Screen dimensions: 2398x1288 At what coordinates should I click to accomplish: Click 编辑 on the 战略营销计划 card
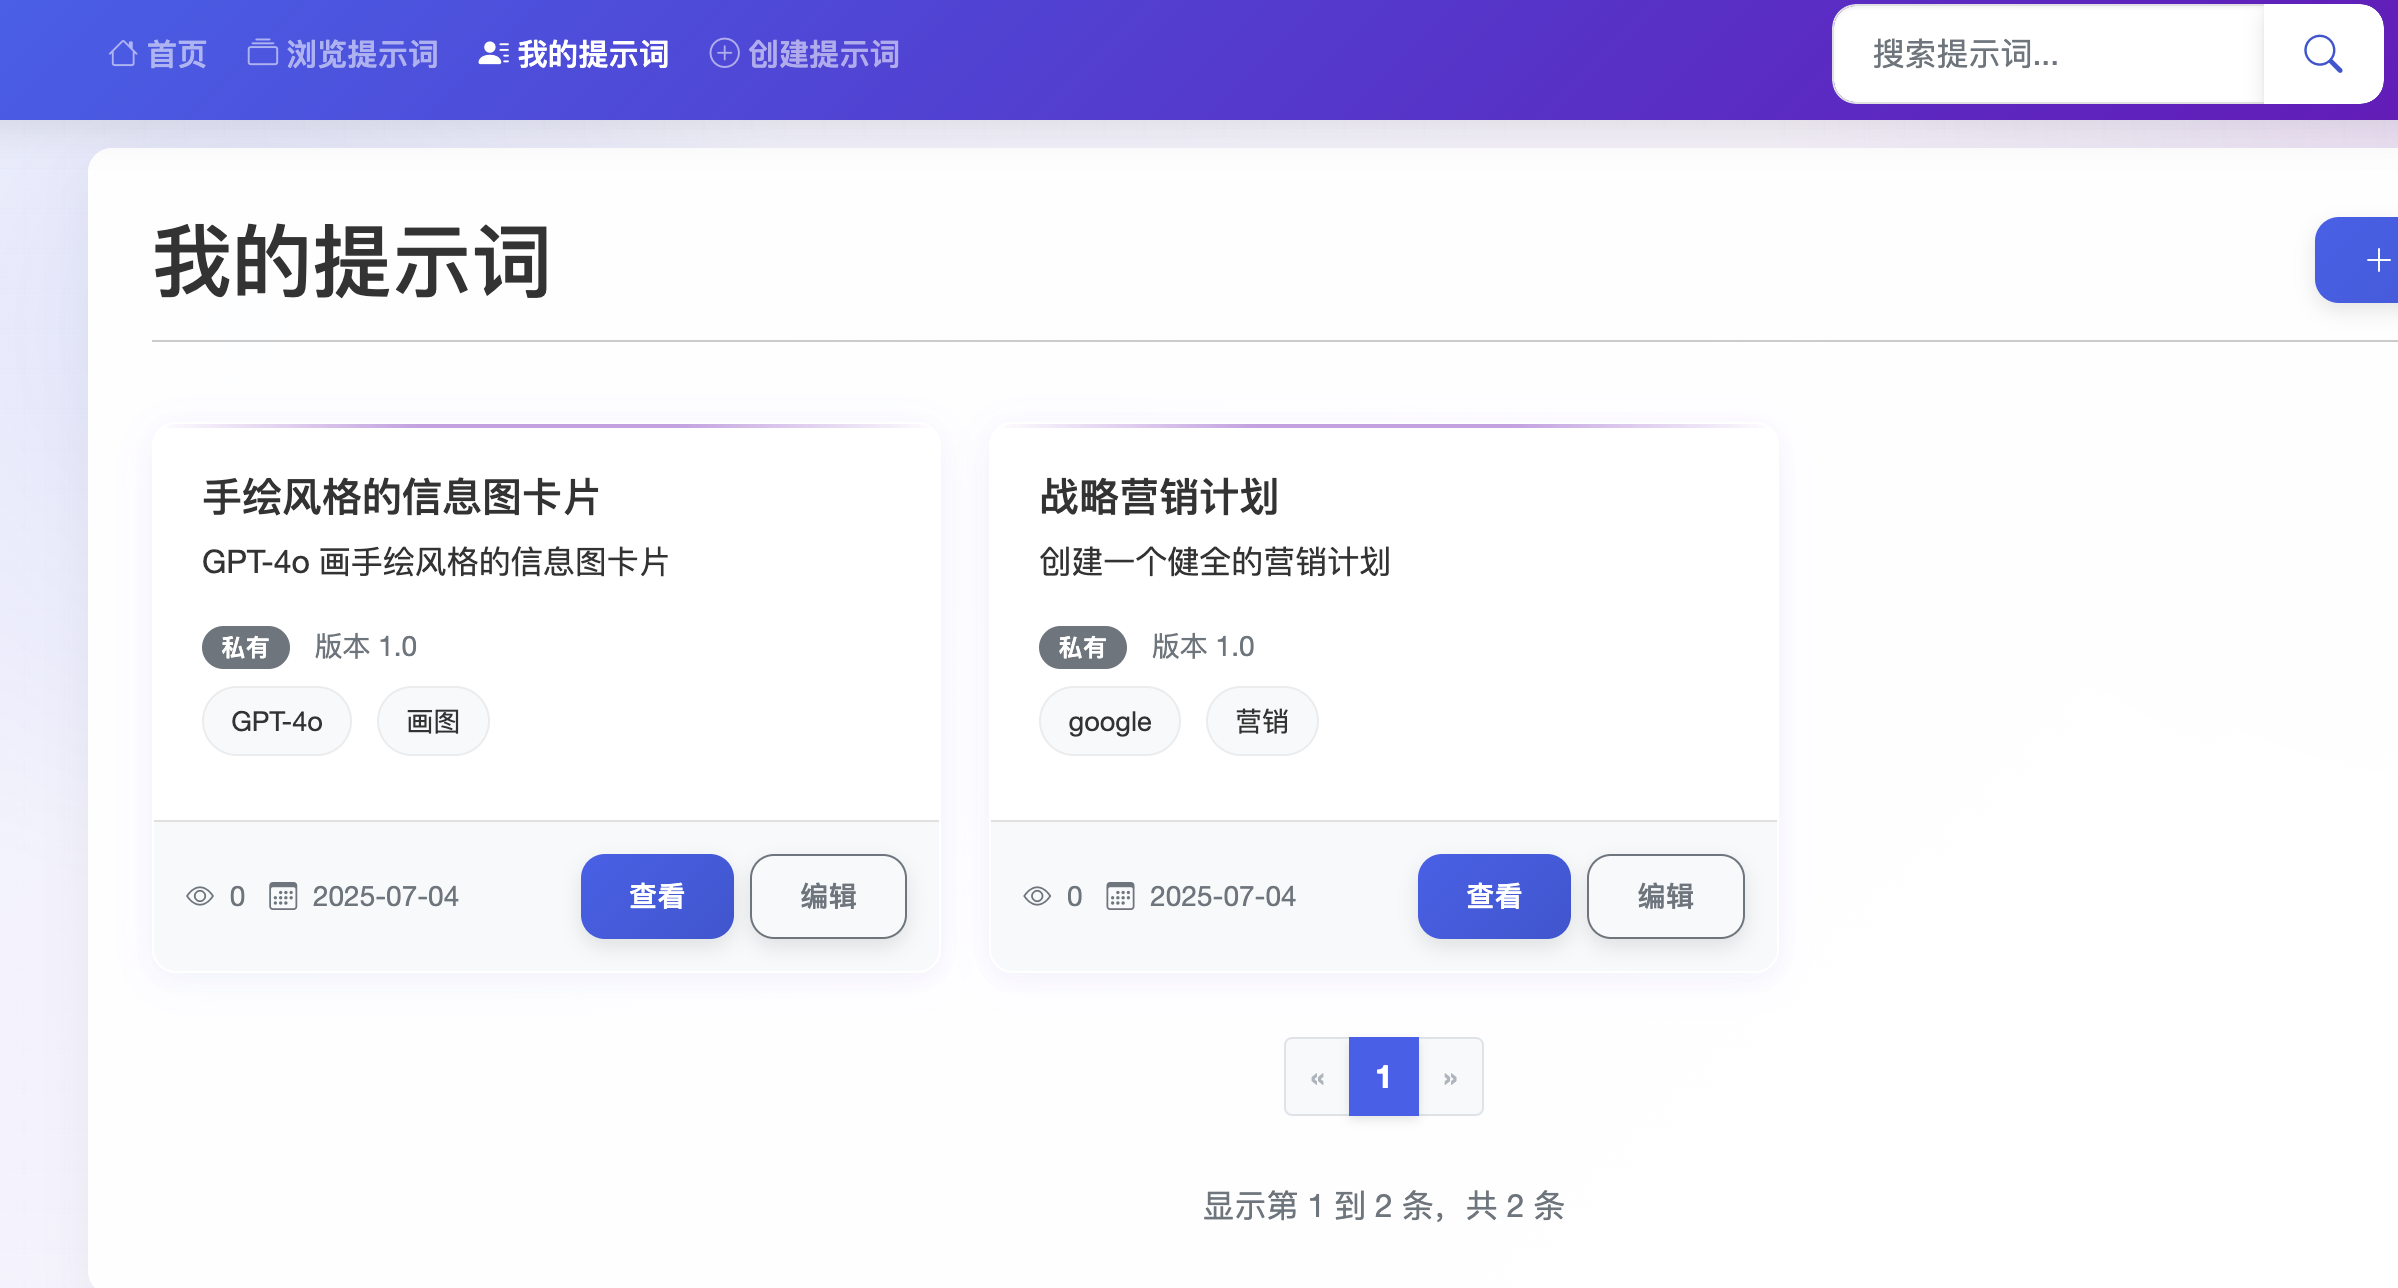(1665, 896)
